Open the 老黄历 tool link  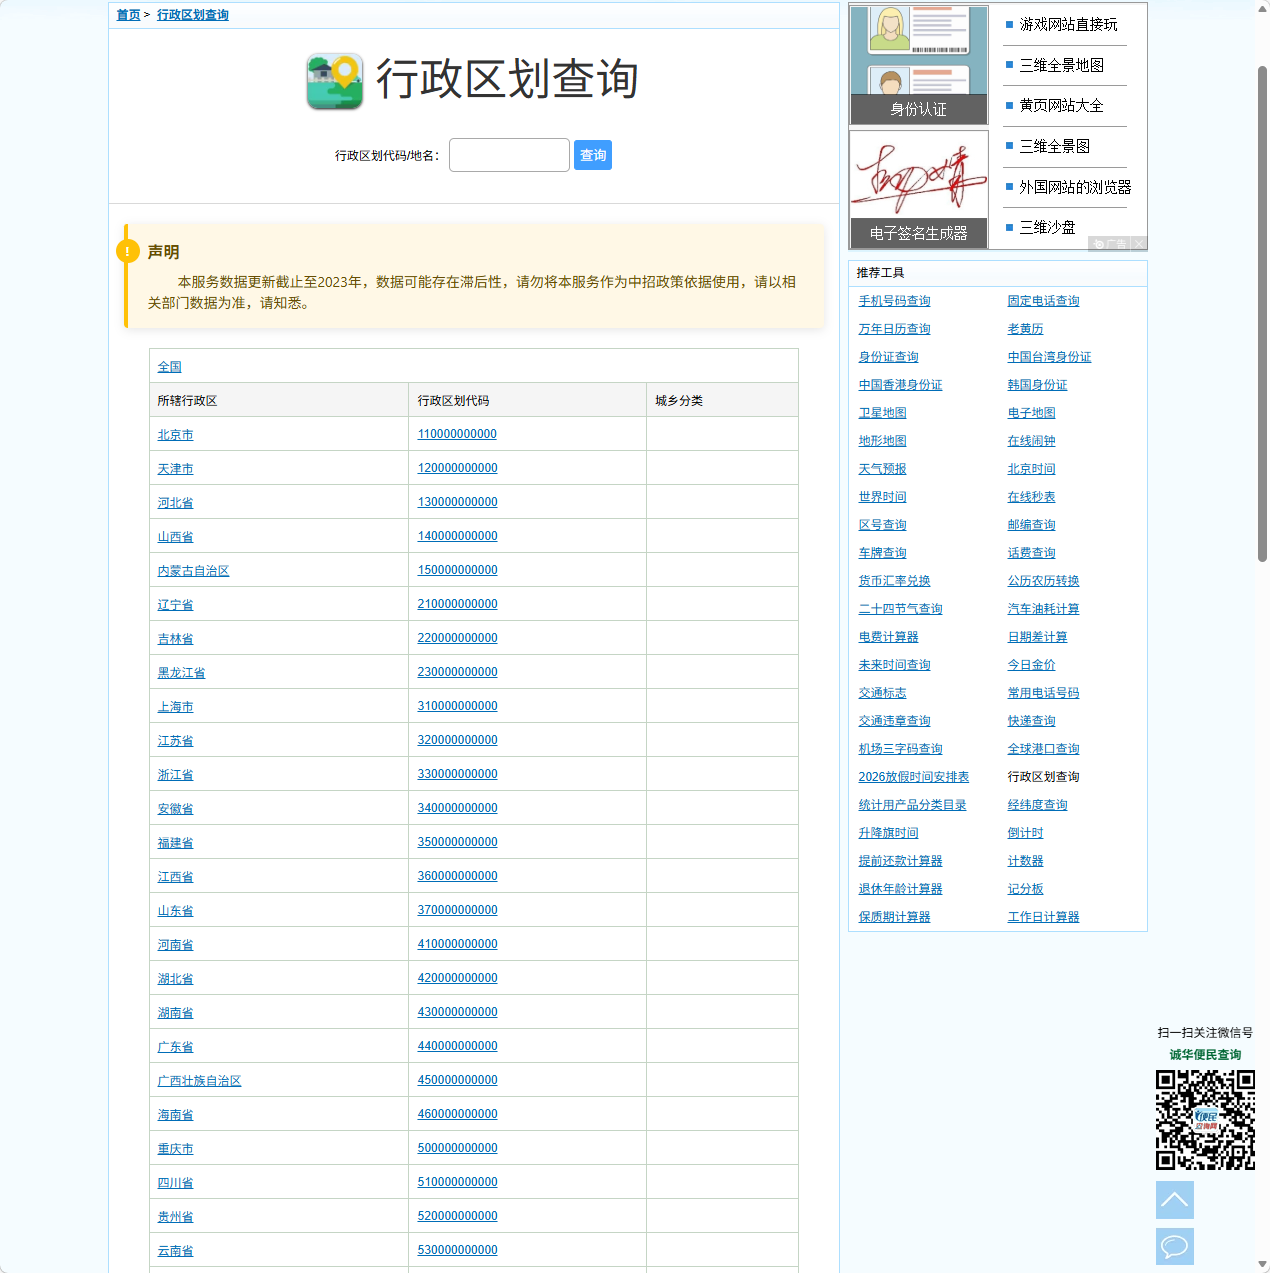pos(1027,328)
